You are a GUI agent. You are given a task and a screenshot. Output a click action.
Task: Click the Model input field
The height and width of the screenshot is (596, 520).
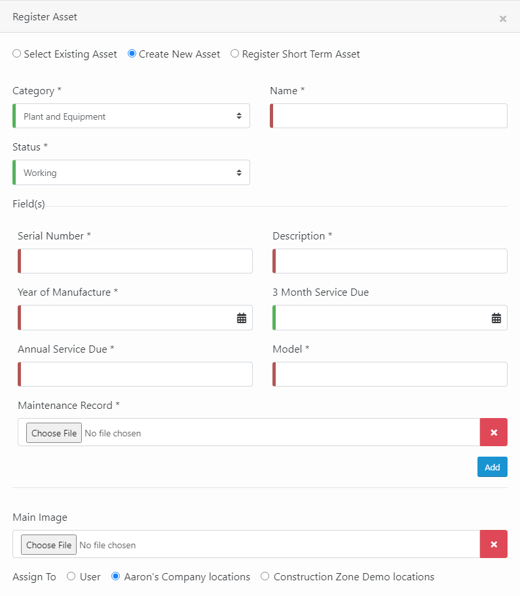point(390,374)
